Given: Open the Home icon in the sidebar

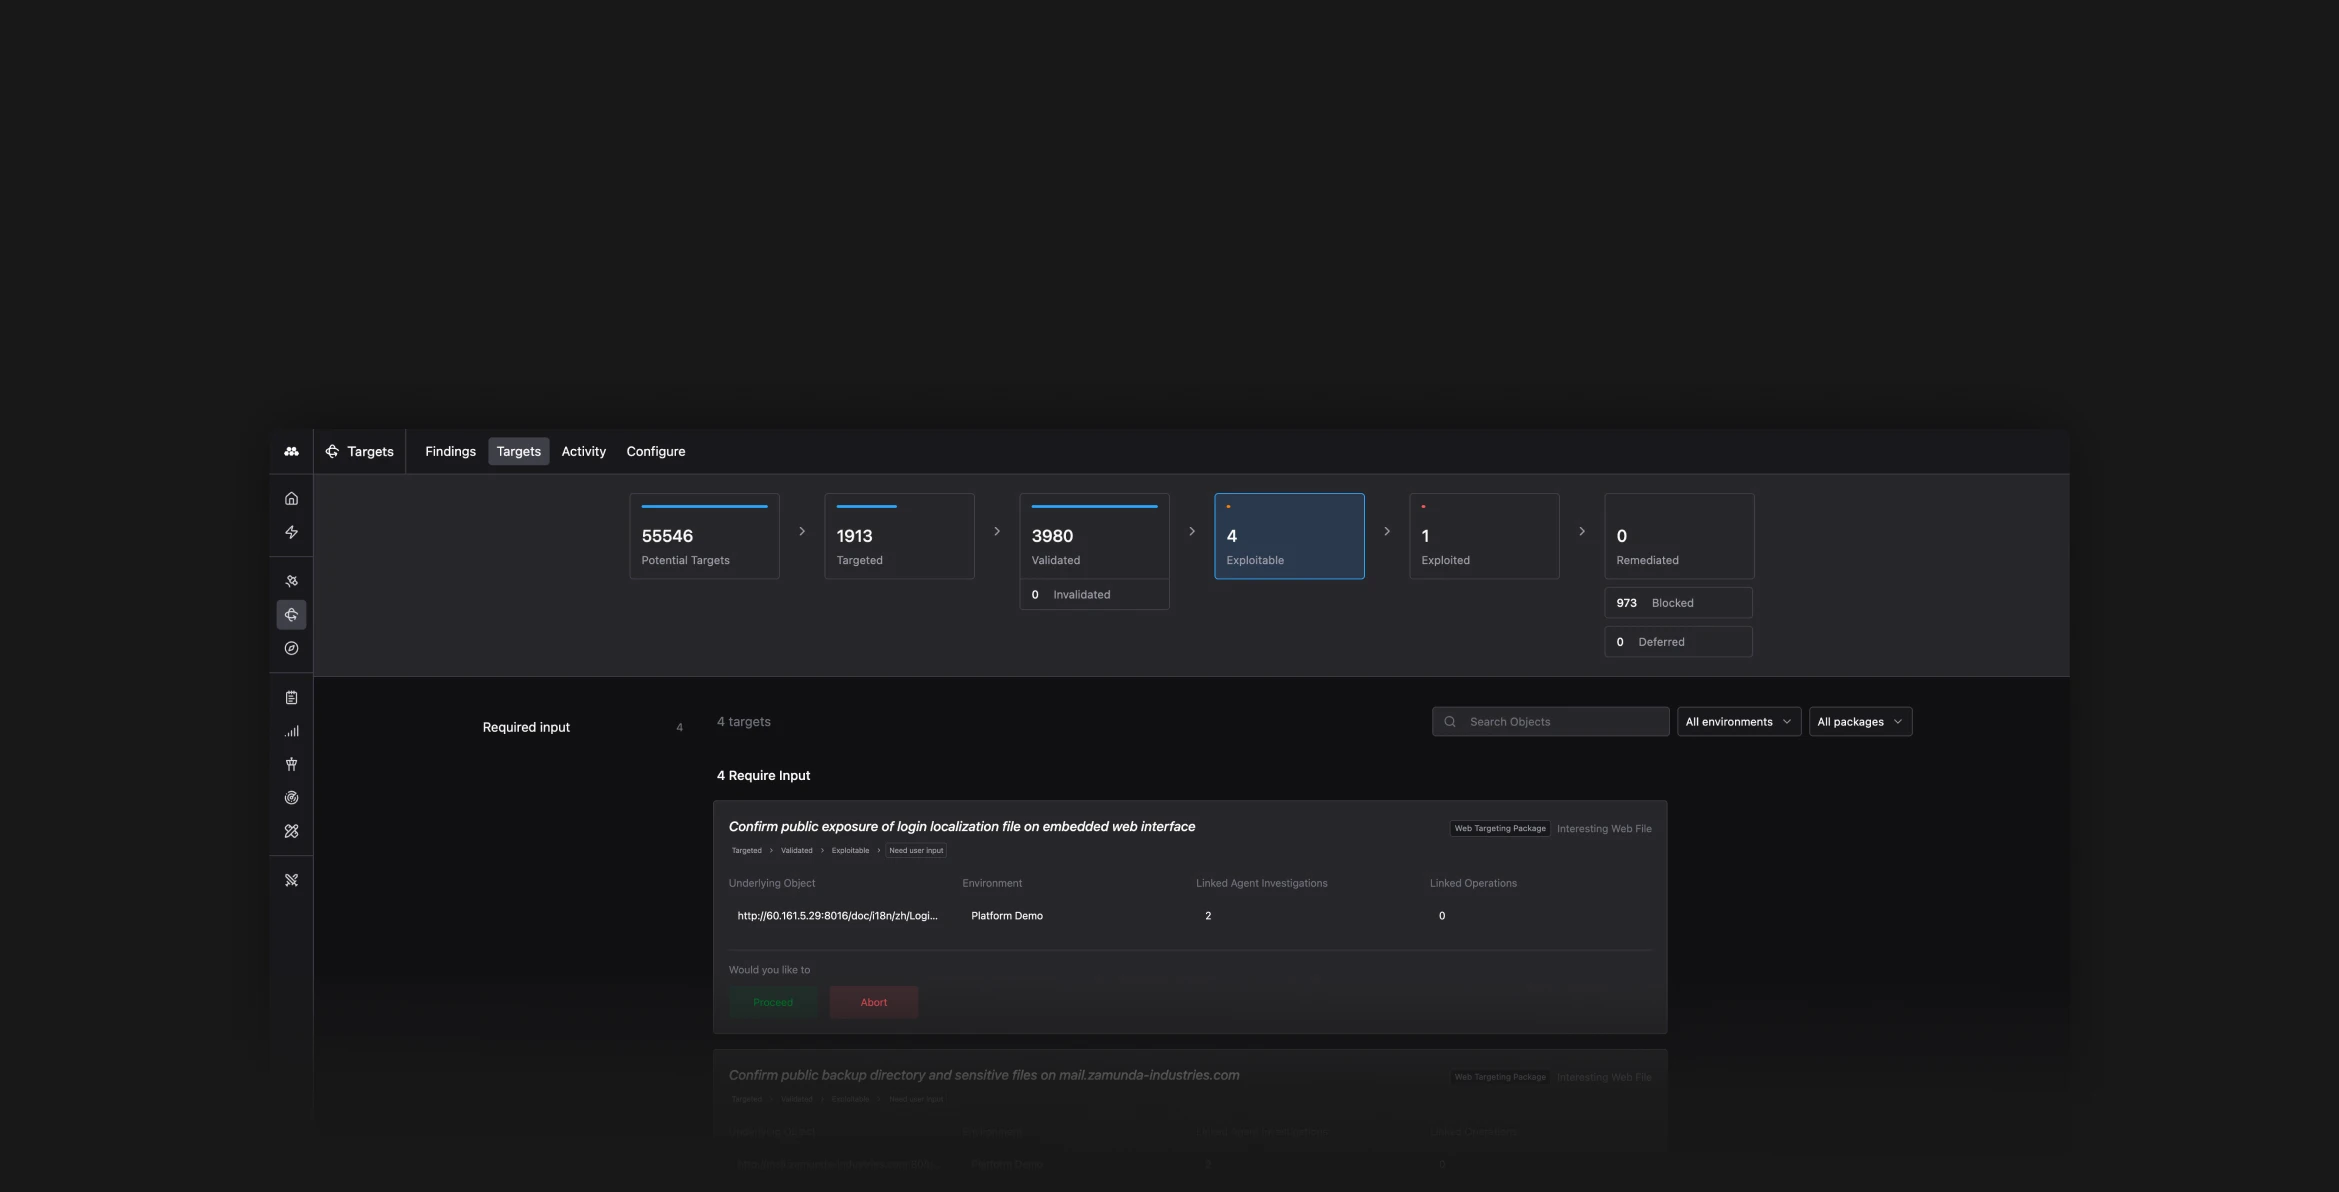Looking at the screenshot, I should tap(291, 498).
